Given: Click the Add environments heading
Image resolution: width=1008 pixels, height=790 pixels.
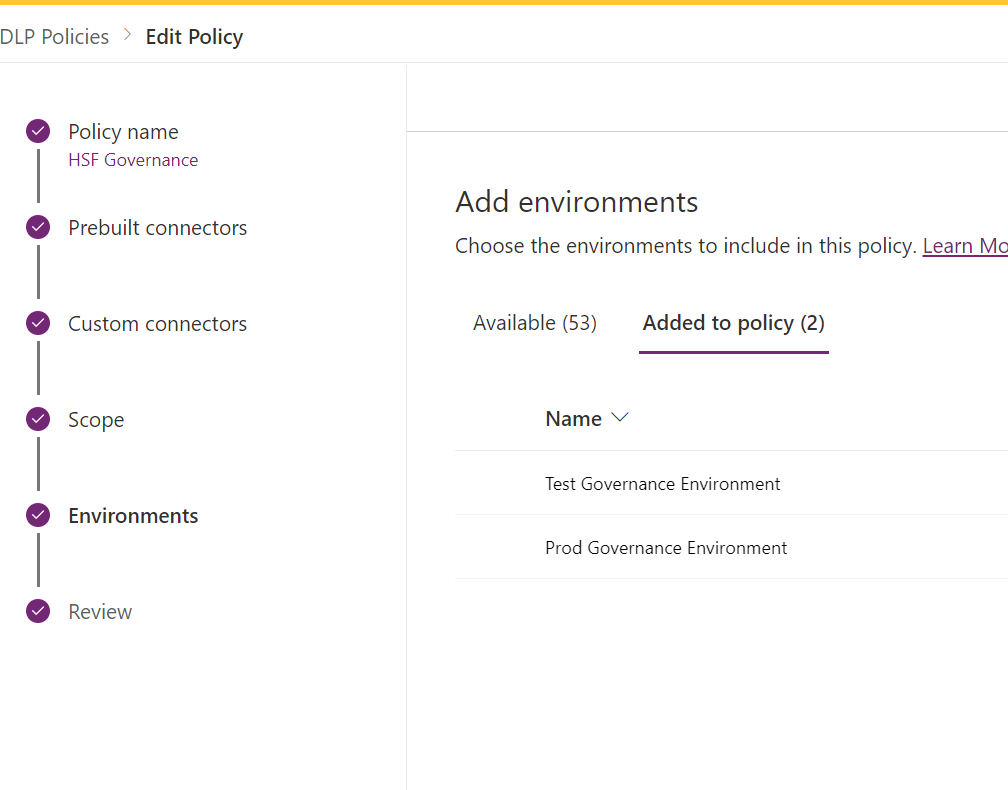Looking at the screenshot, I should click(576, 201).
